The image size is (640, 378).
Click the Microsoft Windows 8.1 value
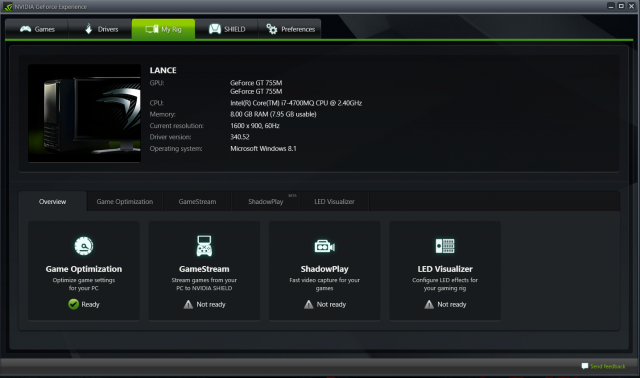(x=263, y=149)
